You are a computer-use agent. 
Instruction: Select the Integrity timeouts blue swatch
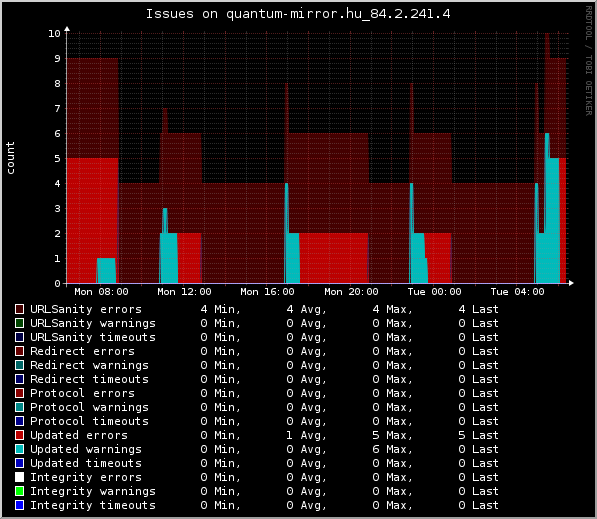19,505
